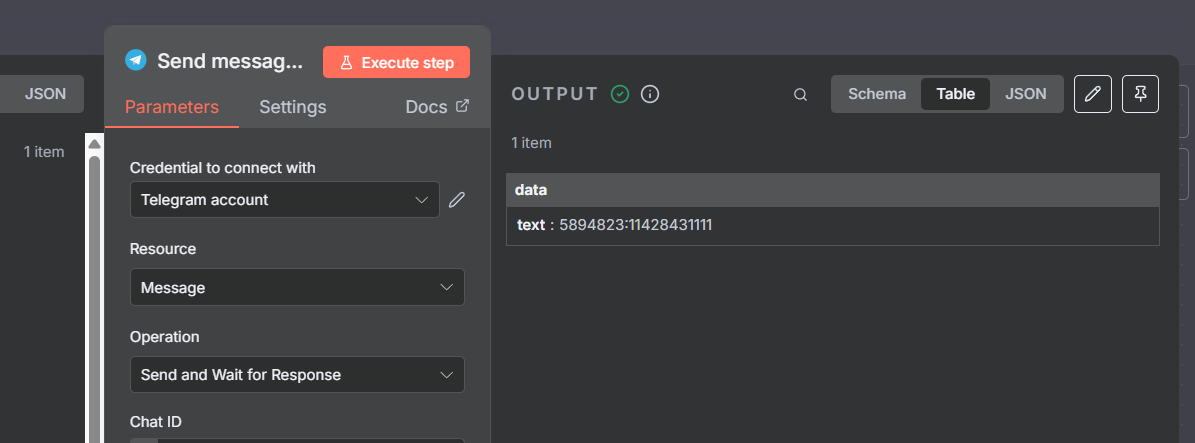This screenshot has height=443, width=1195.
Task: Click the flask icon in Execute step
Action: (346, 63)
